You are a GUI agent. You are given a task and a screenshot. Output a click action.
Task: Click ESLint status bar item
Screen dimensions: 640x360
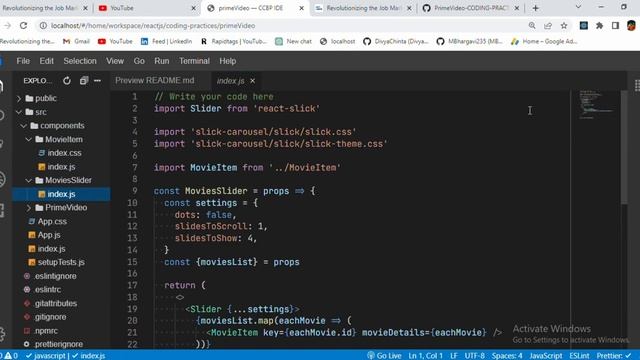[579, 356]
